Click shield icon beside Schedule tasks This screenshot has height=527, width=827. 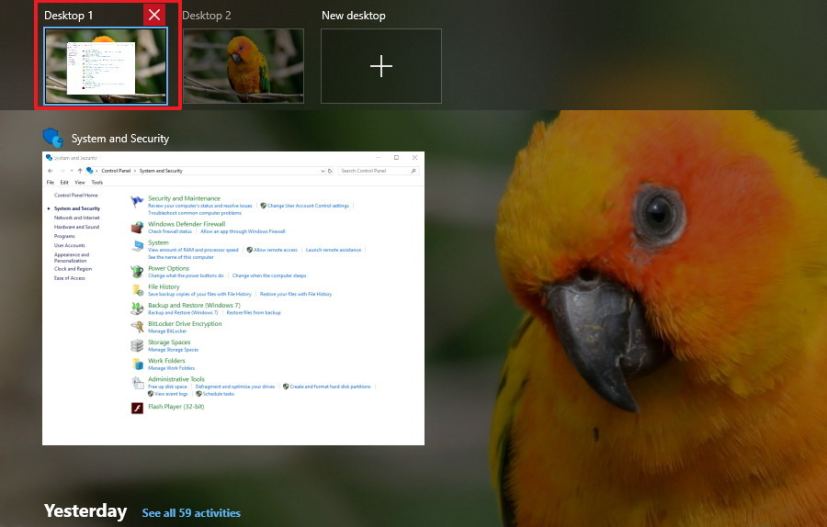[199, 394]
